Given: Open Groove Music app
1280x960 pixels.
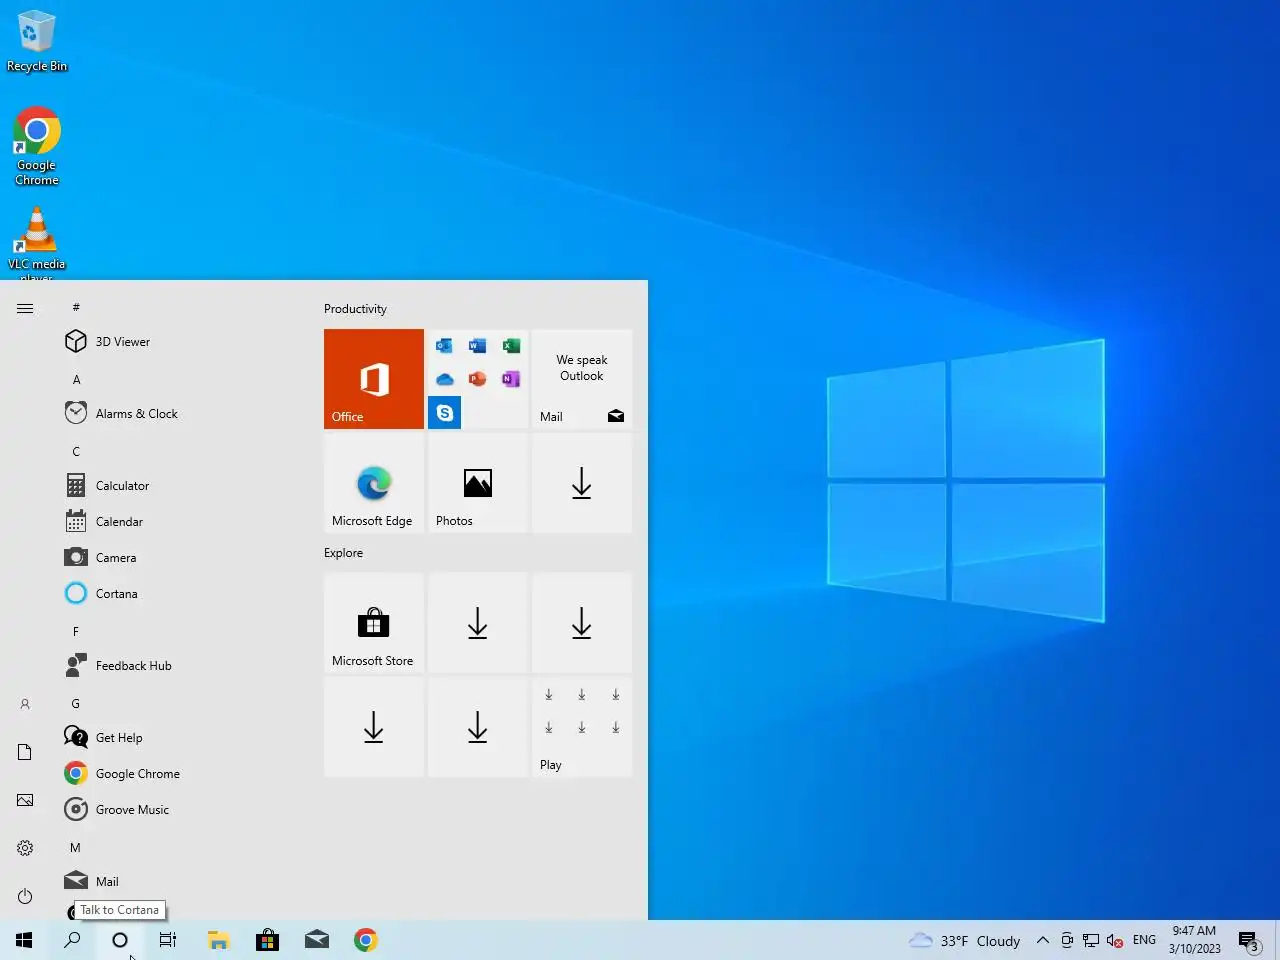Looking at the screenshot, I should [180, 810].
